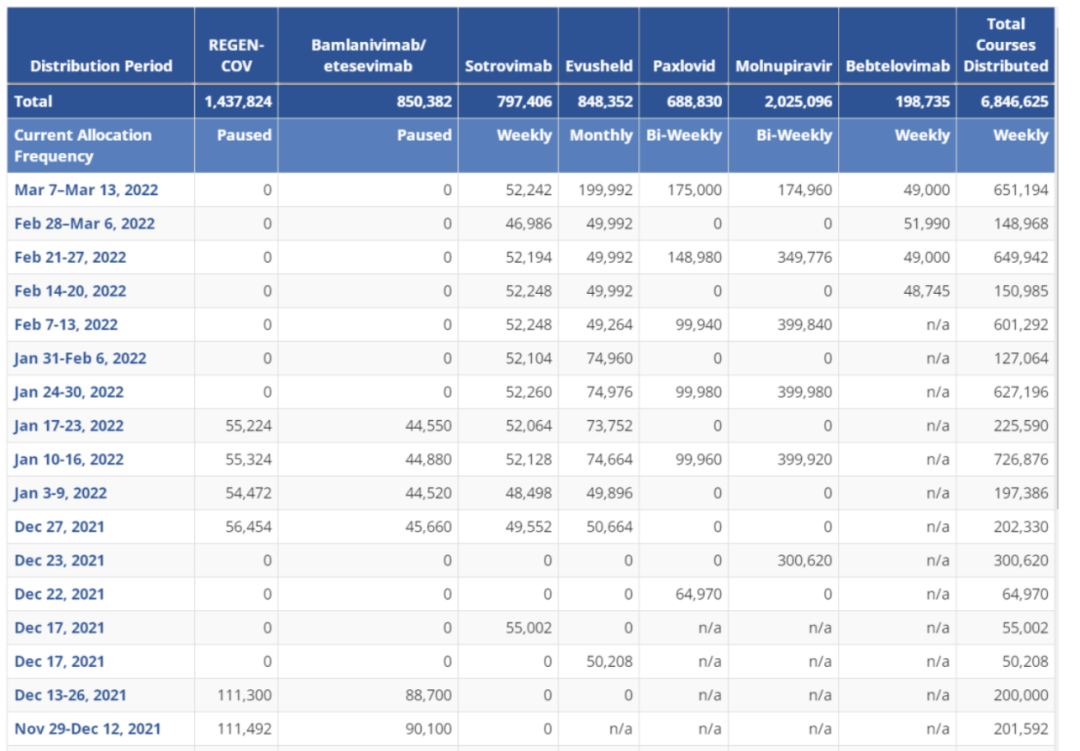This screenshot has height=751, width=1080.
Task: Open the Dec 13-26, 2021 link
Action: point(70,695)
